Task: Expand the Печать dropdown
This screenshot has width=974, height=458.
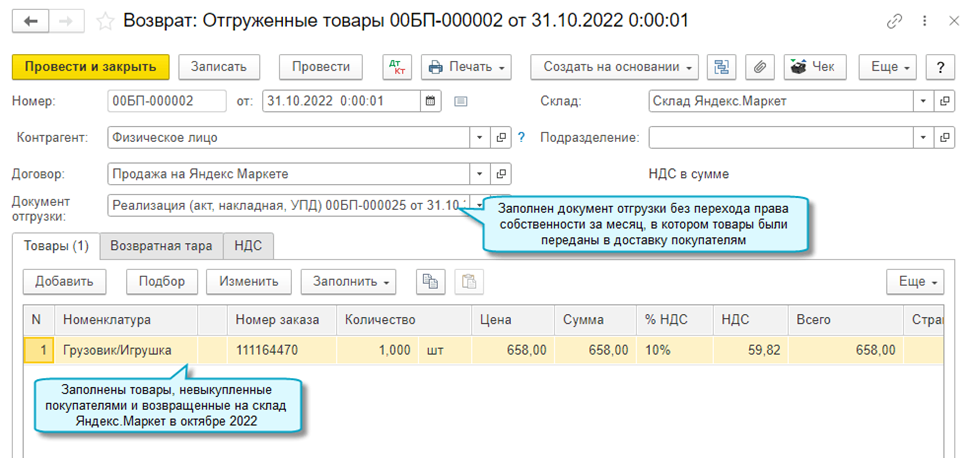Action: 467,67
